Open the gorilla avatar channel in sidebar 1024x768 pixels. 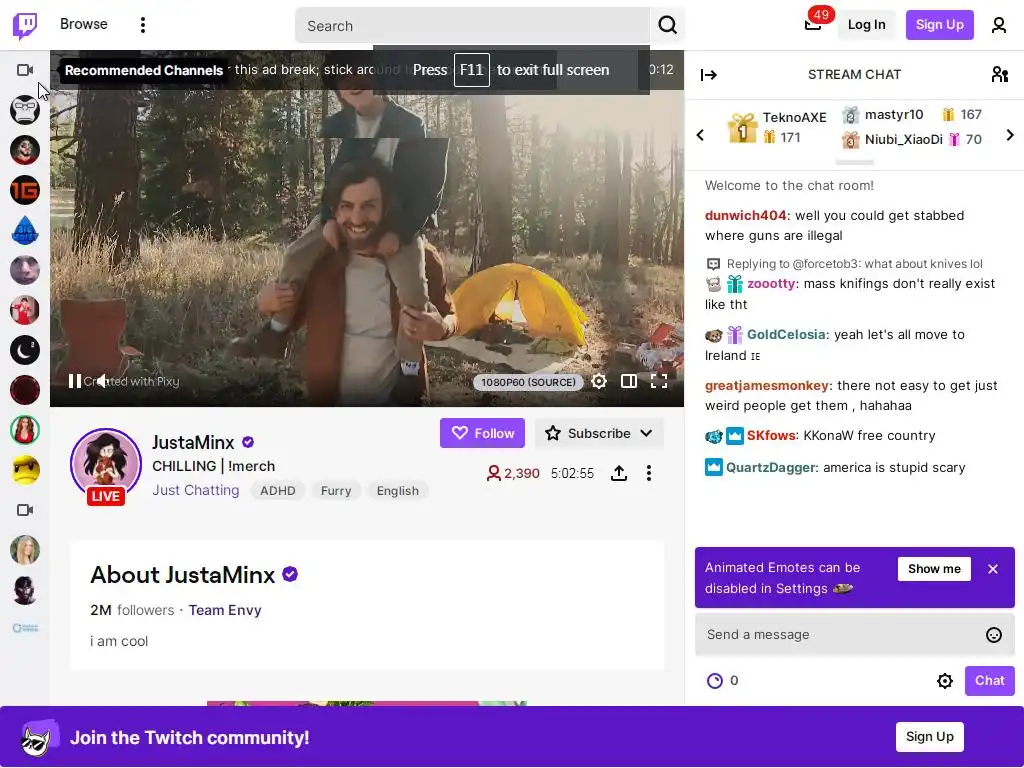[25, 110]
